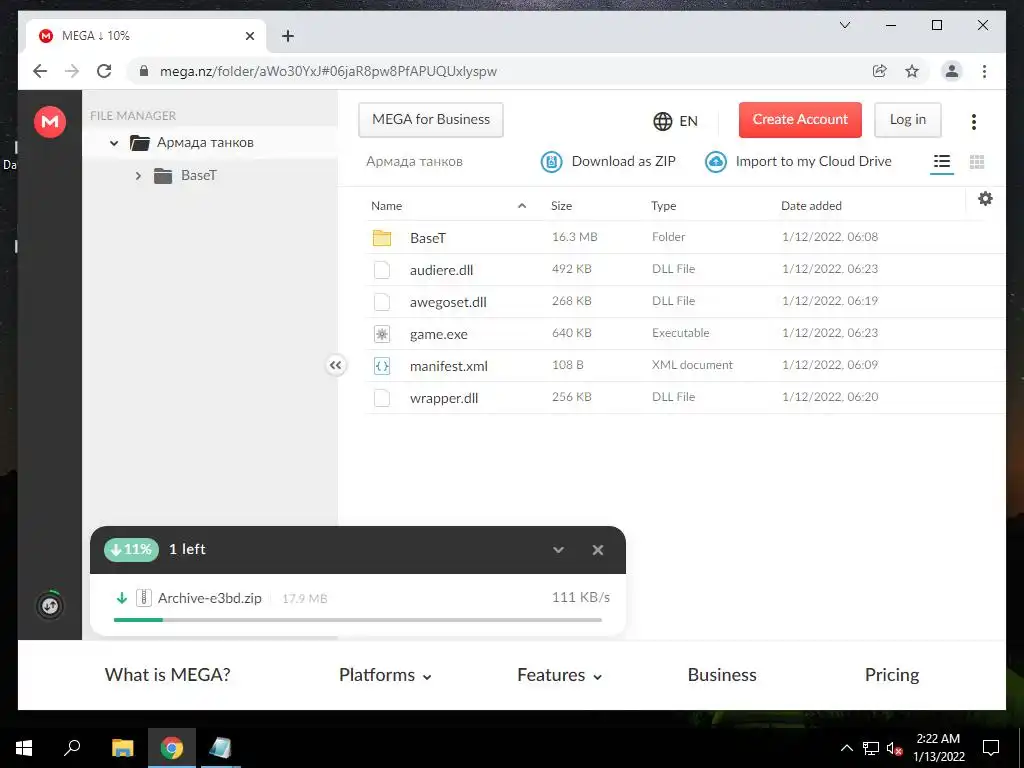
Task: Open a new browser tab
Action: tap(287, 36)
